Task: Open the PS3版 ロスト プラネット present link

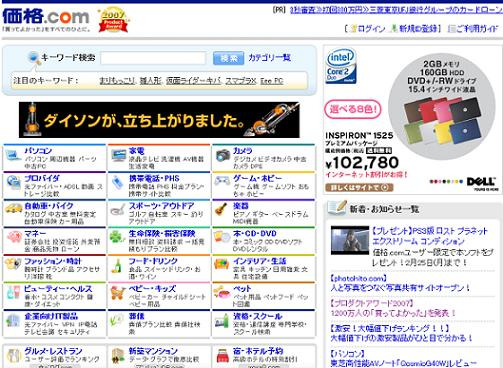Action: tap(430, 236)
